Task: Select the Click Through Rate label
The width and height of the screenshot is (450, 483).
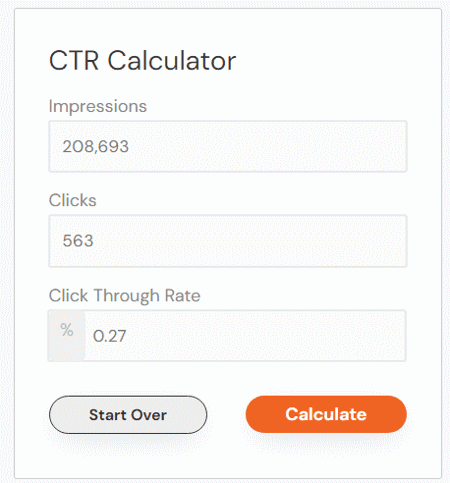Action: (125, 296)
